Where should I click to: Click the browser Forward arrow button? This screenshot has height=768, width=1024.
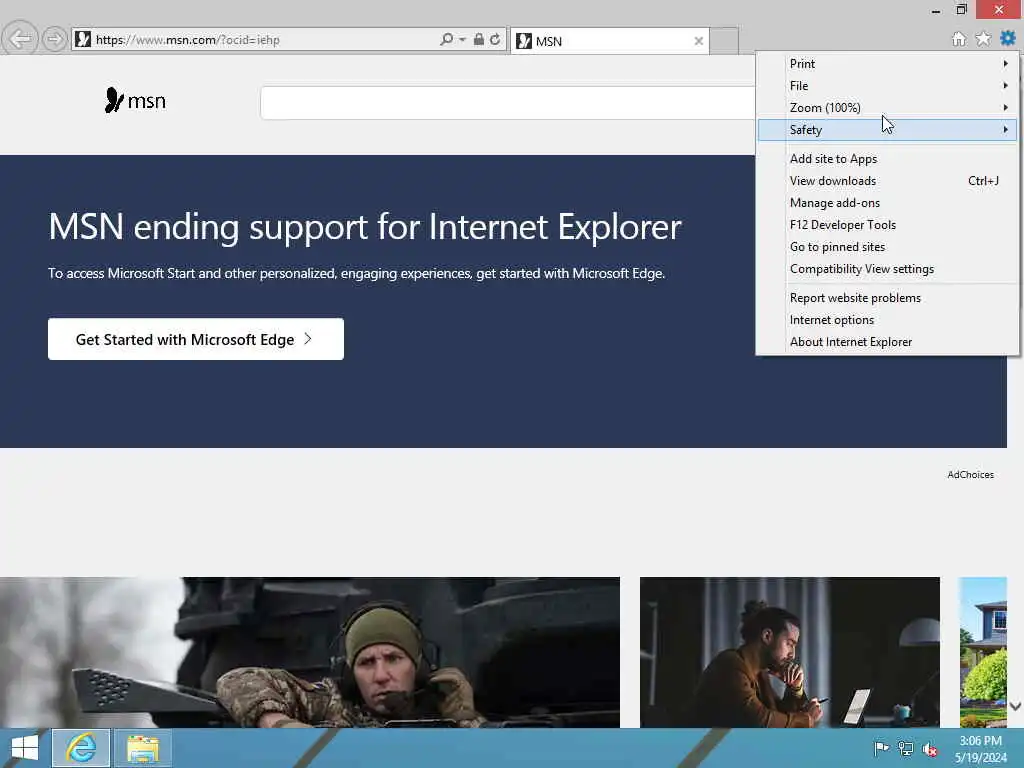coord(54,39)
